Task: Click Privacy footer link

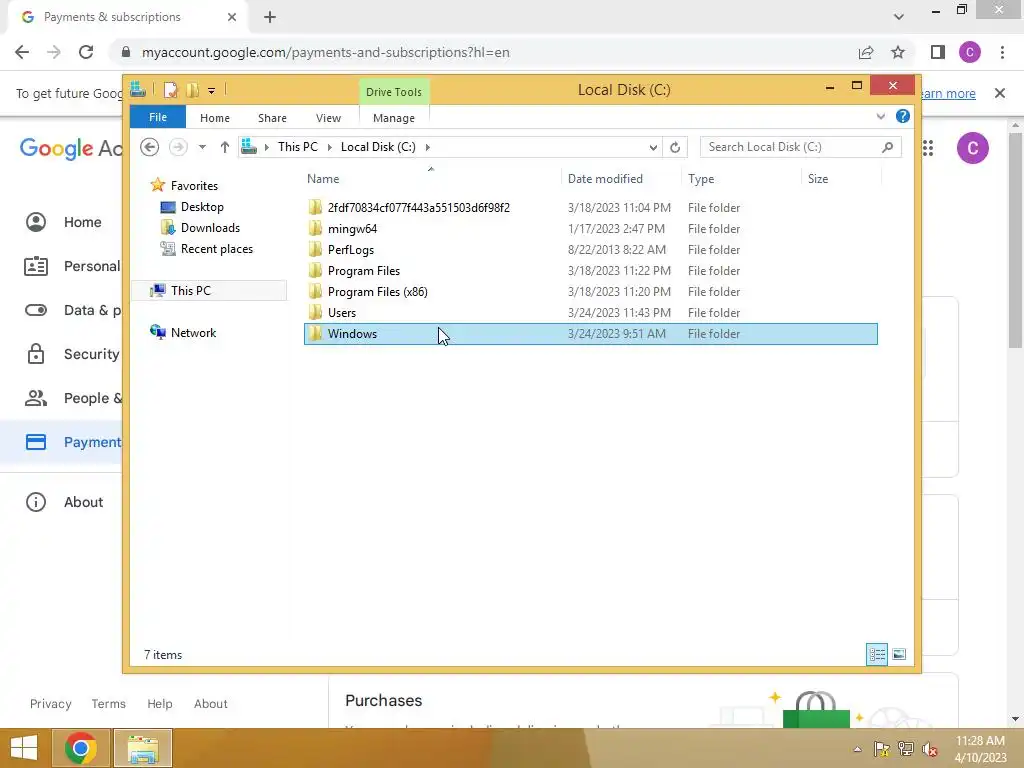Action: tap(50, 703)
